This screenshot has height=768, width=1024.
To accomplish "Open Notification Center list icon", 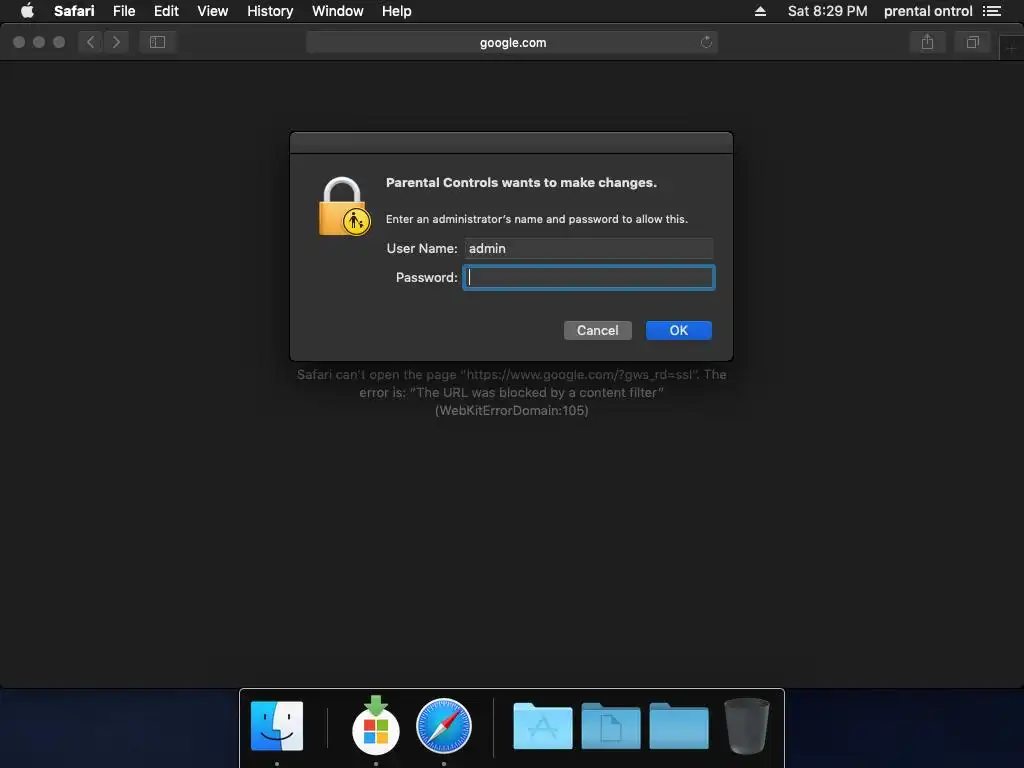I will point(992,11).
